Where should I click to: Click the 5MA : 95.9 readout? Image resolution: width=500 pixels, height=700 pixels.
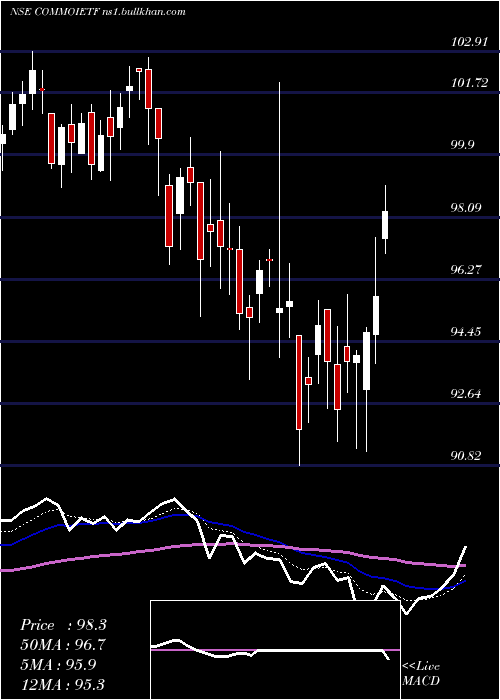[x=58, y=664]
